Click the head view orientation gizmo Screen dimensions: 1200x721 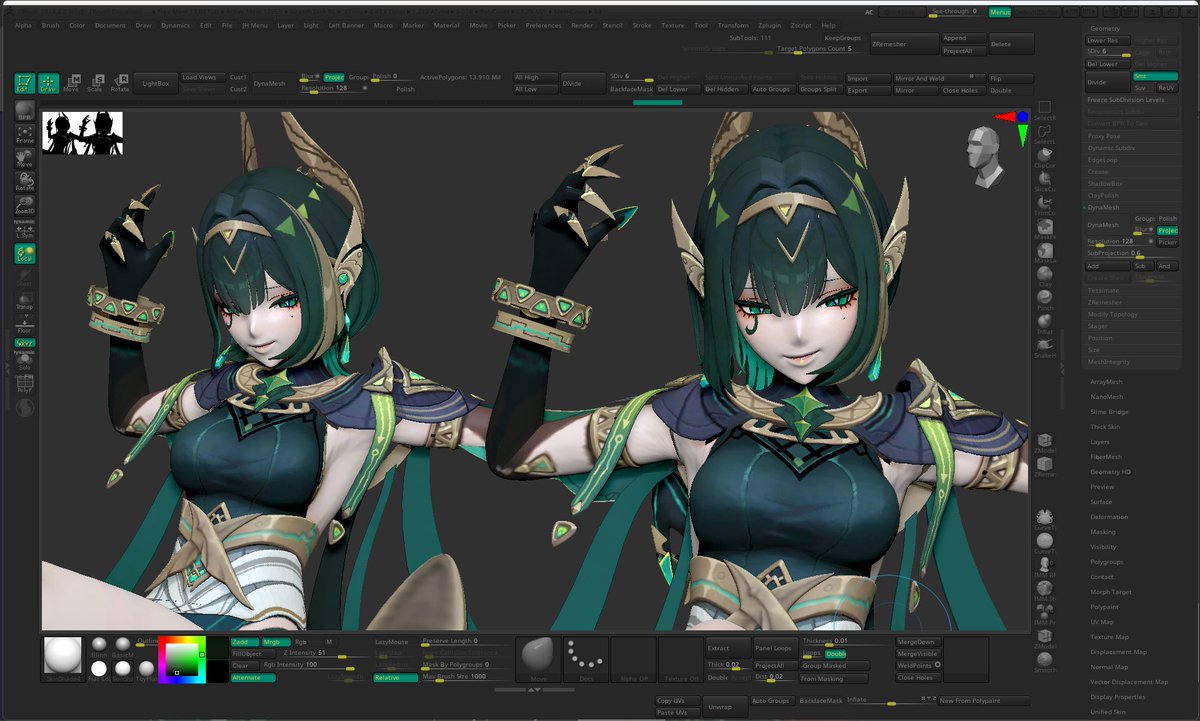985,157
